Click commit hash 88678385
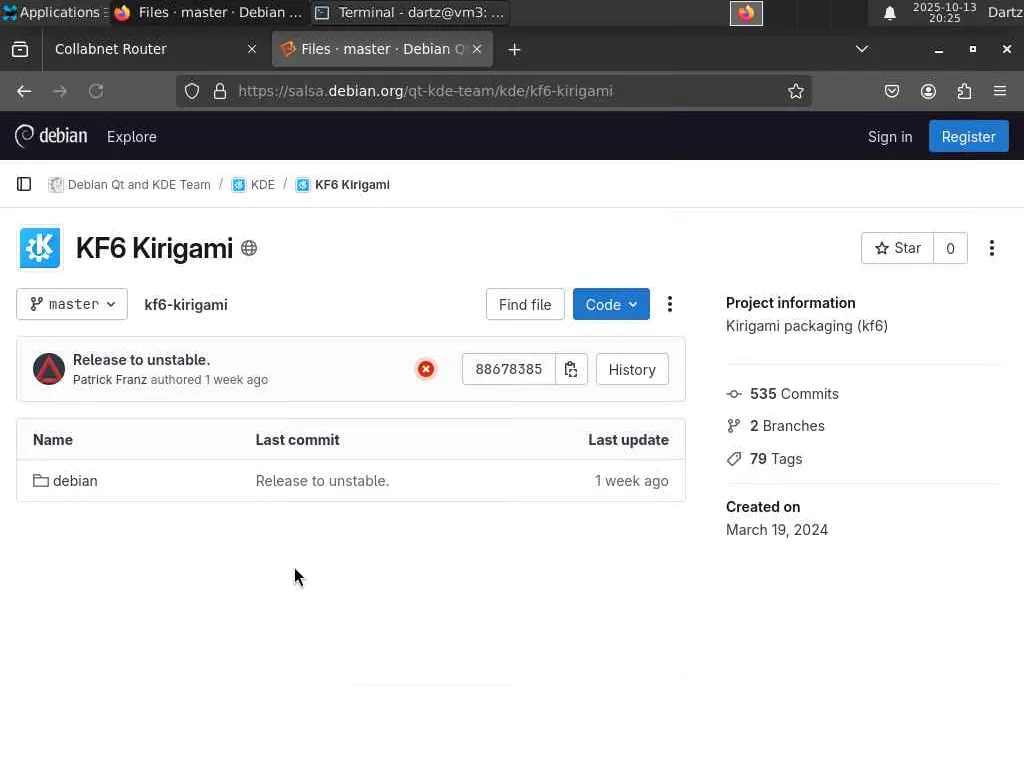The image size is (1024, 768). pyautogui.click(x=509, y=369)
